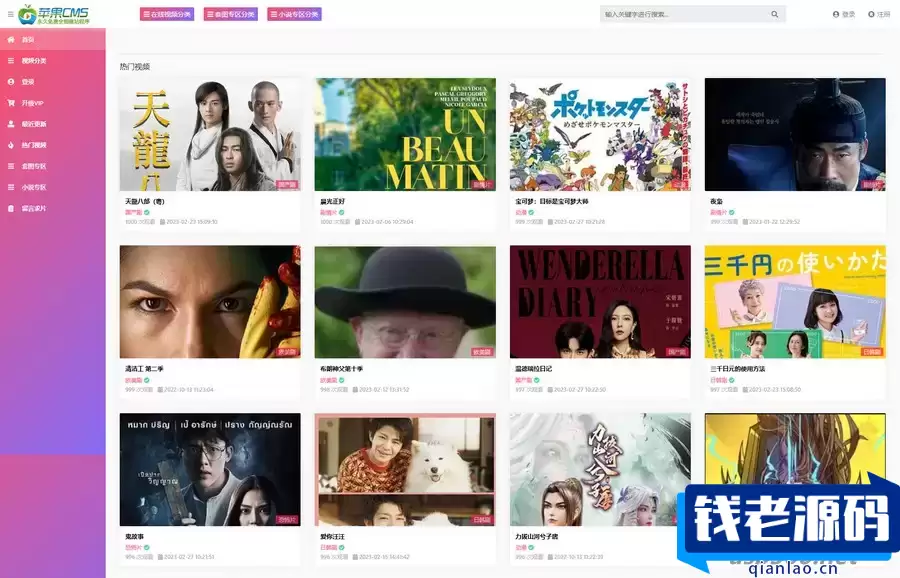
Task: Click the calendar icon under 天龙八部
Action: [x=162, y=222]
